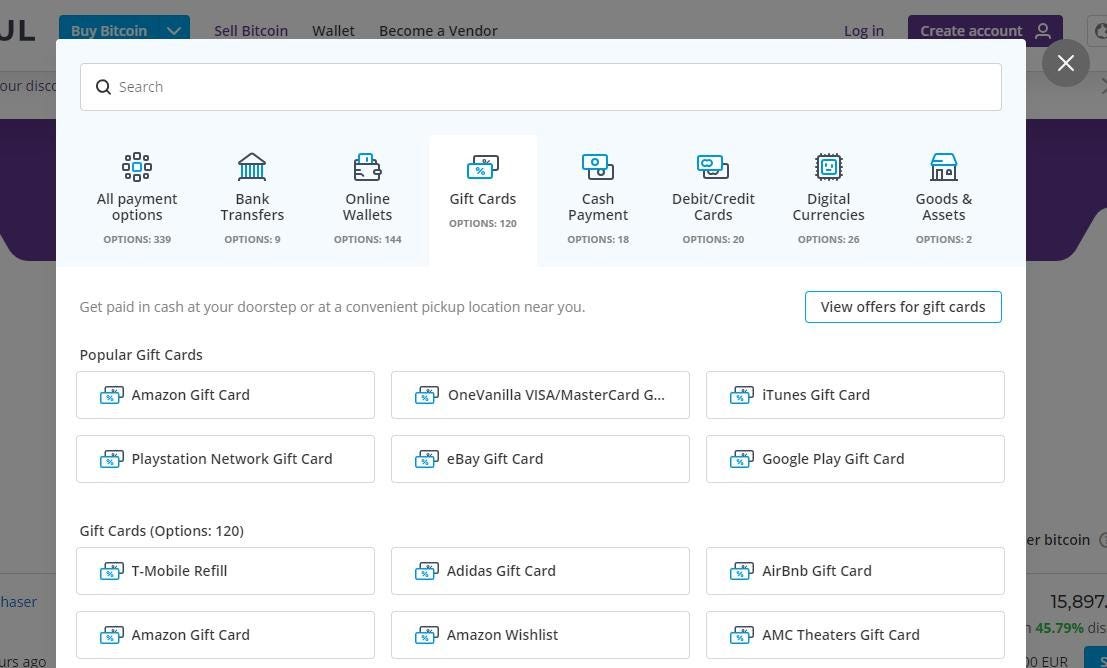
Task: Choose eBay Gift Card option
Action: coord(540,459)
